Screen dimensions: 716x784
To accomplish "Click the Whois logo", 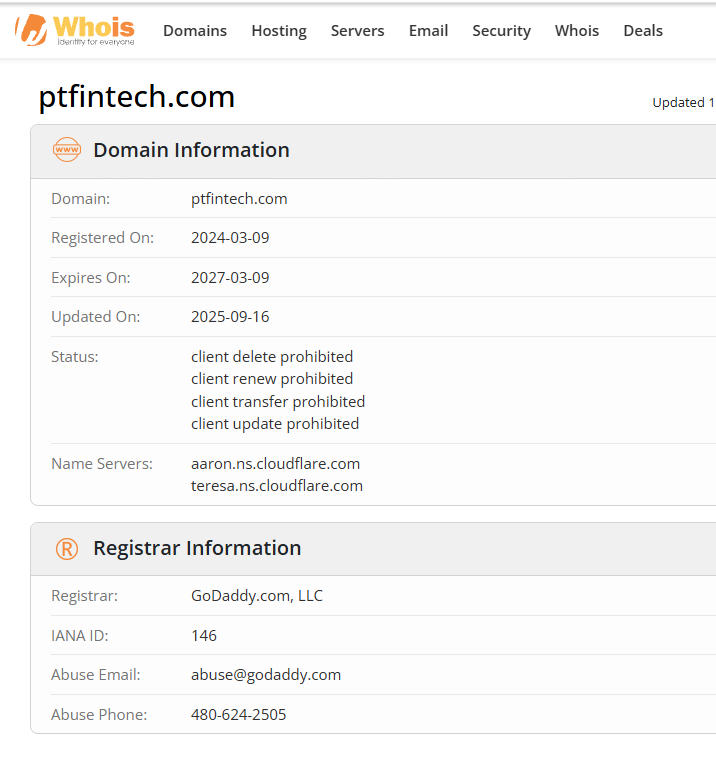I will tap(75, 30).
